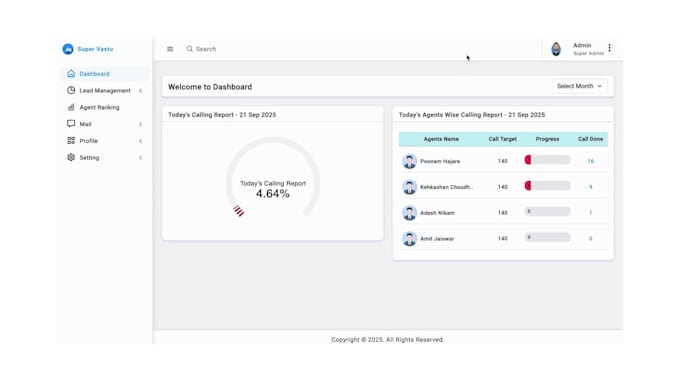
Task: Open Lead Management in the sidebar
Action: coord(104,90)
